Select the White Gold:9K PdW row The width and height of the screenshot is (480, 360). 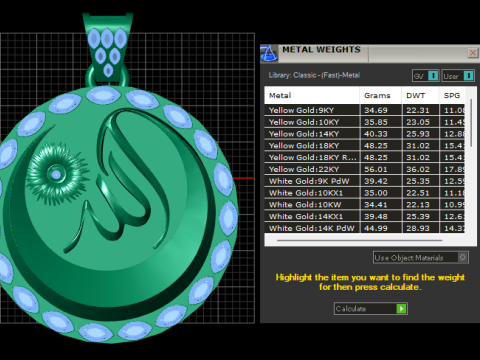point(365,181)
